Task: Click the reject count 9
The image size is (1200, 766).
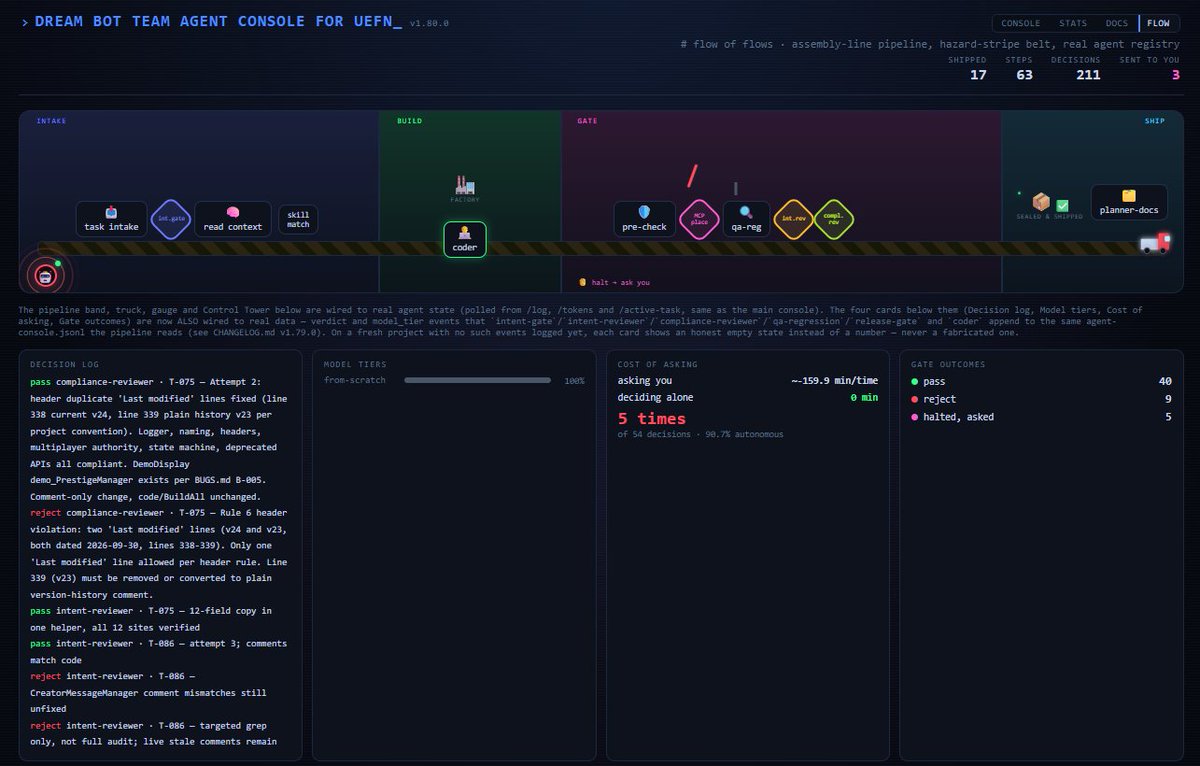Action: coord(1168,399)
